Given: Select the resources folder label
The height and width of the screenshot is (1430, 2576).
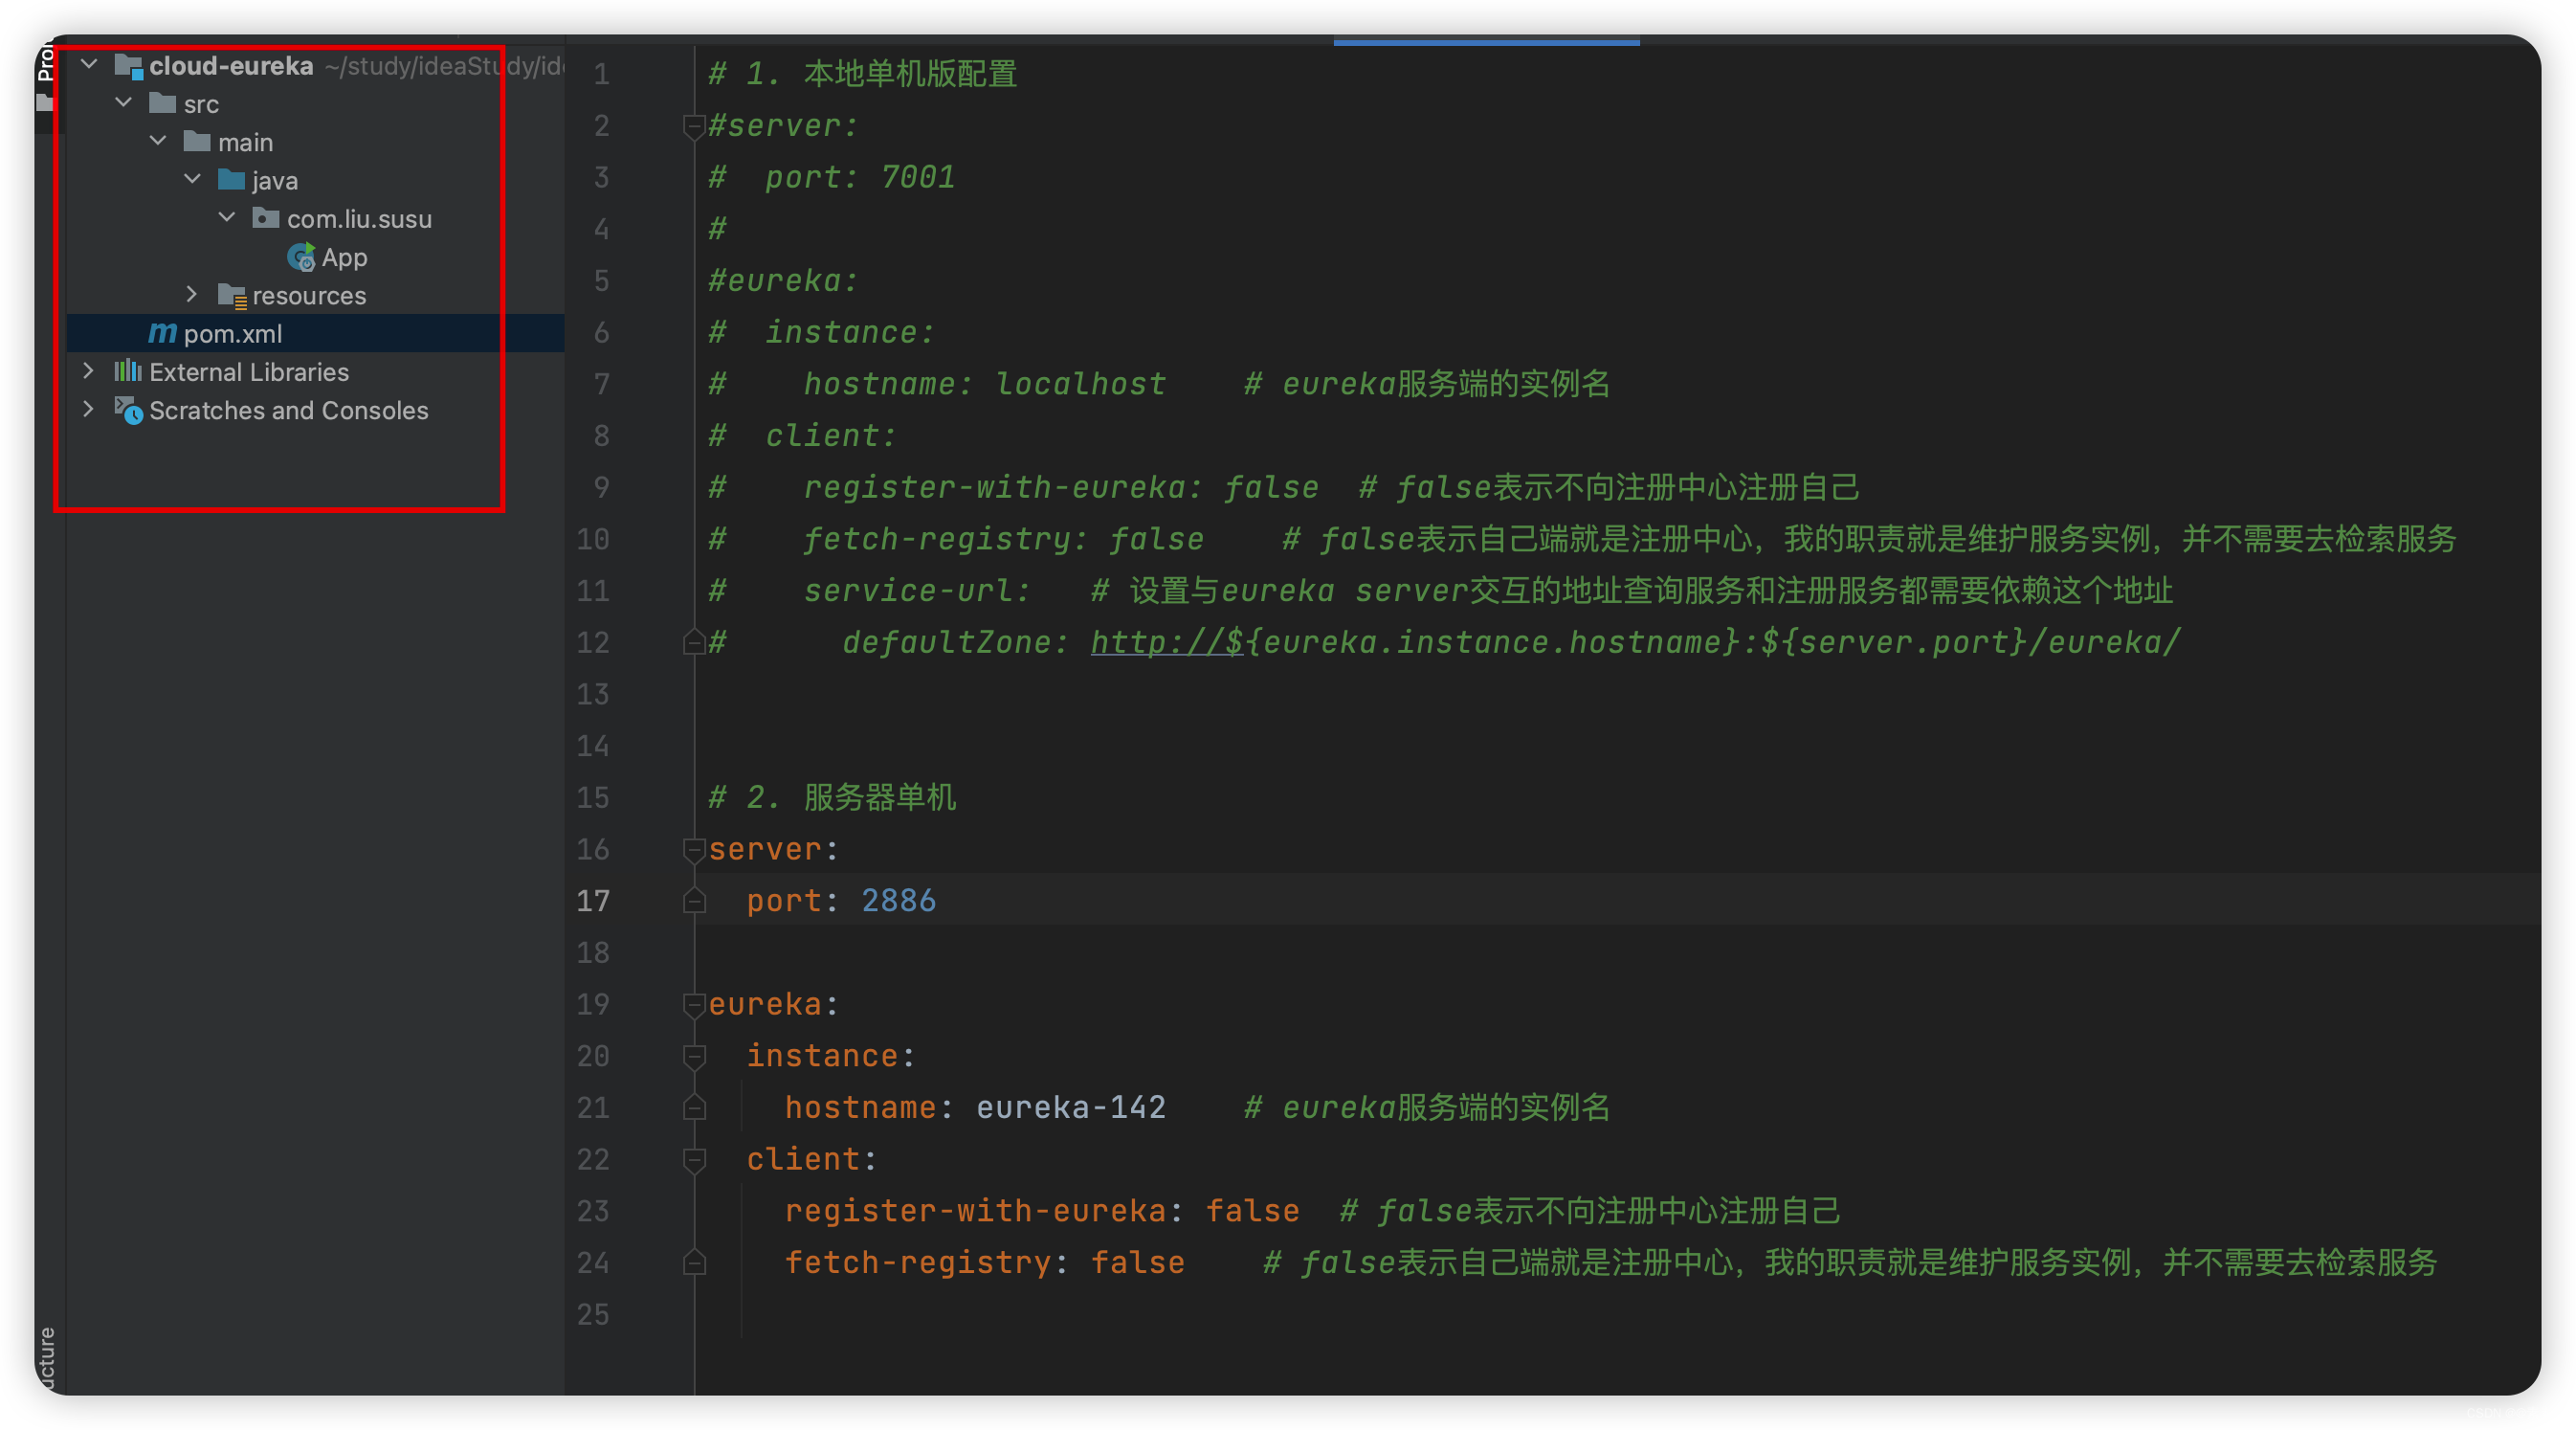Looking at the screenshot, I should [x=309, y=296].
